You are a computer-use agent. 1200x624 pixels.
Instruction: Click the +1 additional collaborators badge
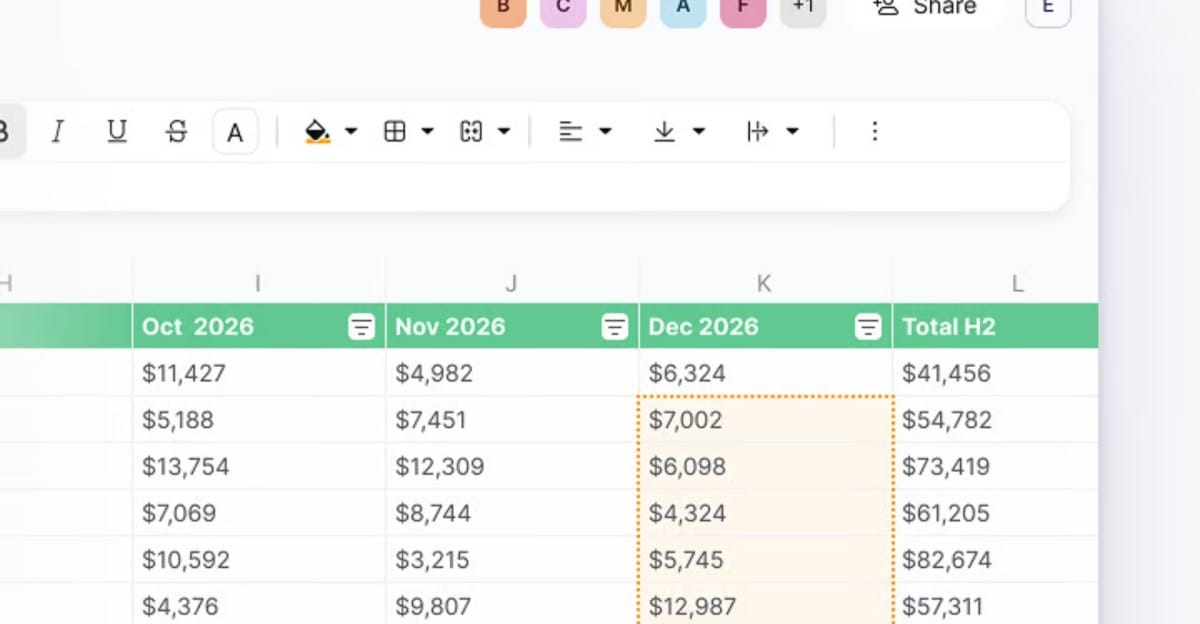[x=803, y=8]
